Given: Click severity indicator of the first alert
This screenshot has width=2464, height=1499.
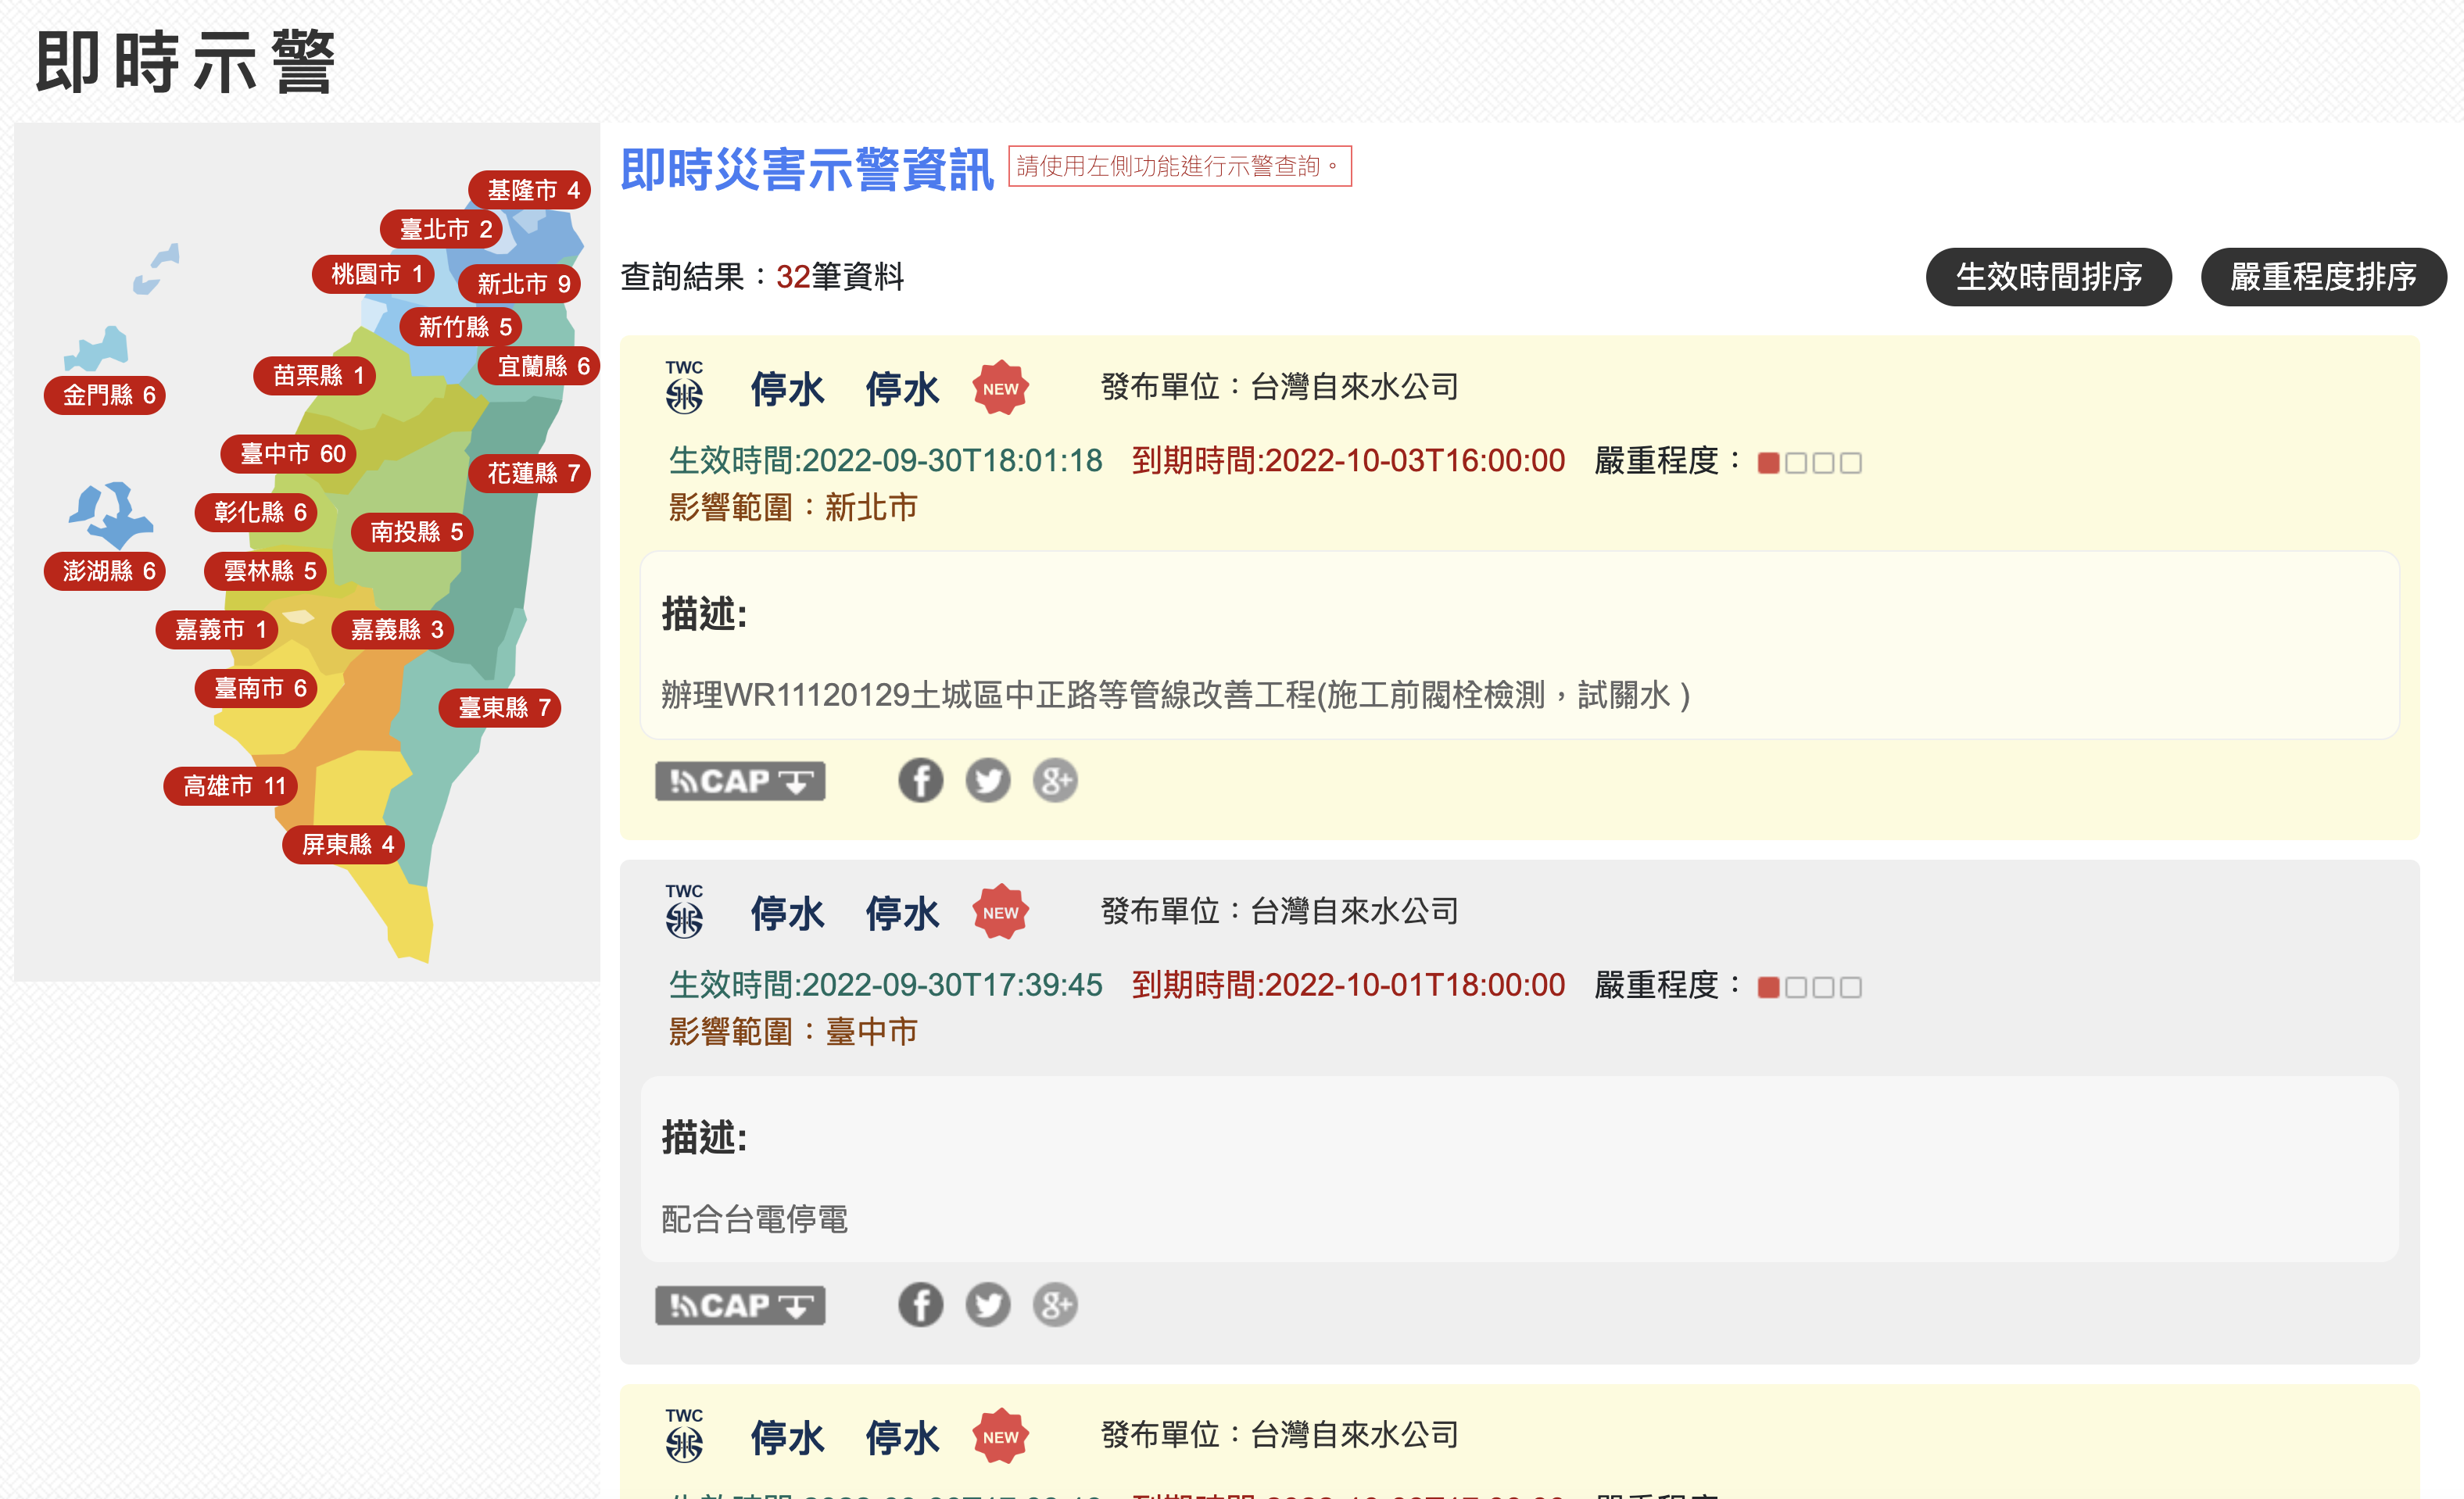Looking at the screenshot, I should click(1808, 463).
